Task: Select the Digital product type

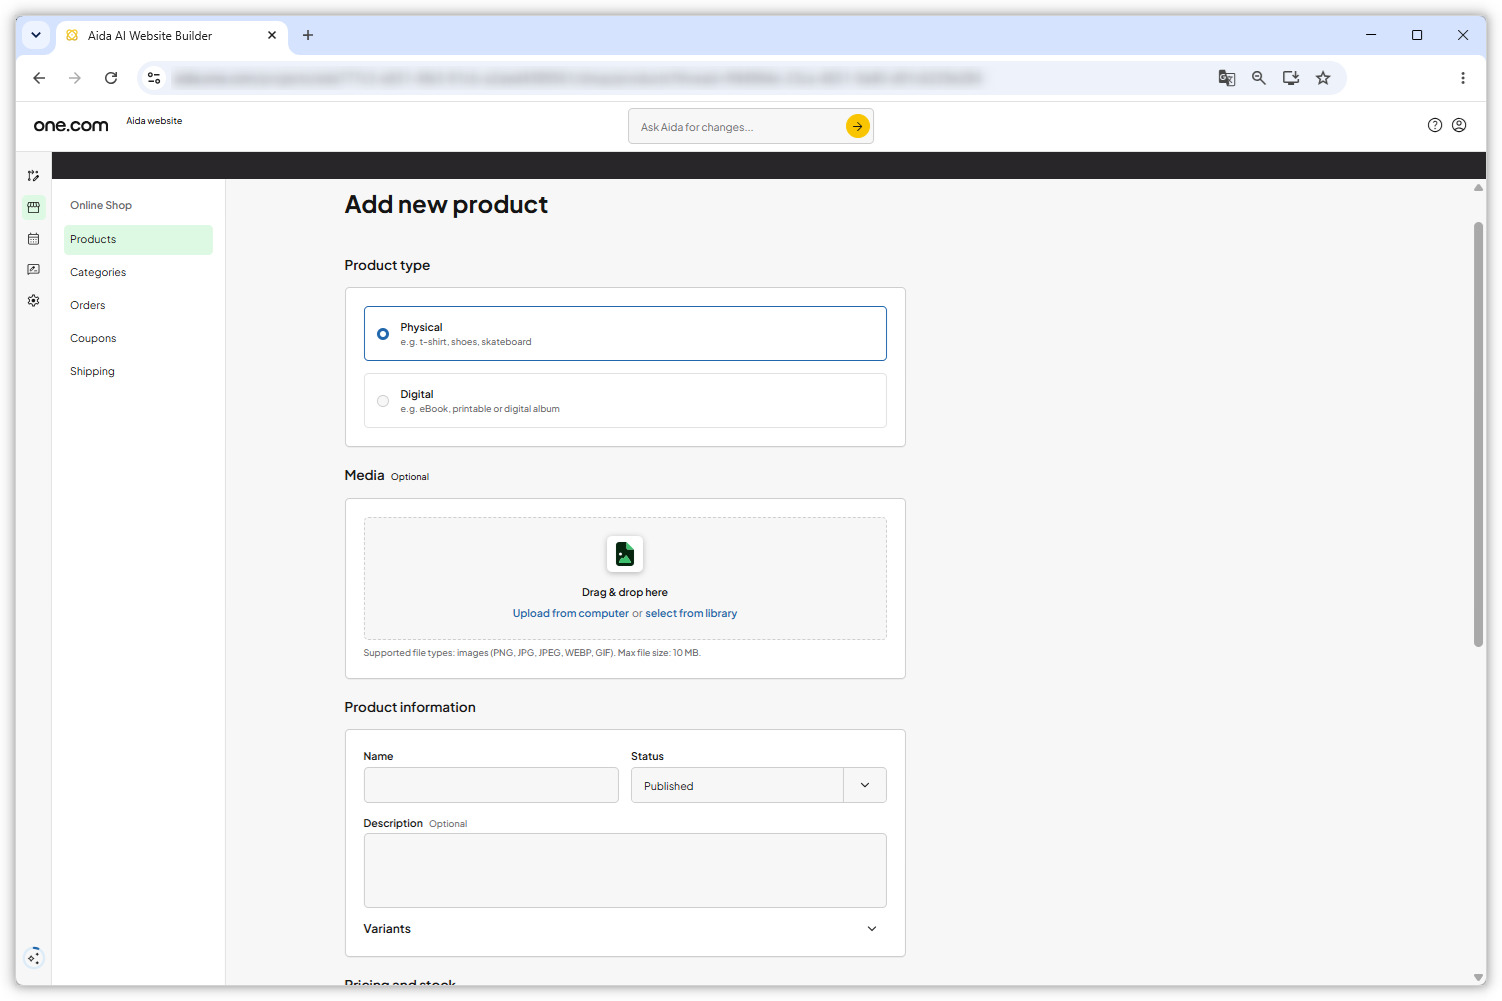Action: tap(625, 400)
